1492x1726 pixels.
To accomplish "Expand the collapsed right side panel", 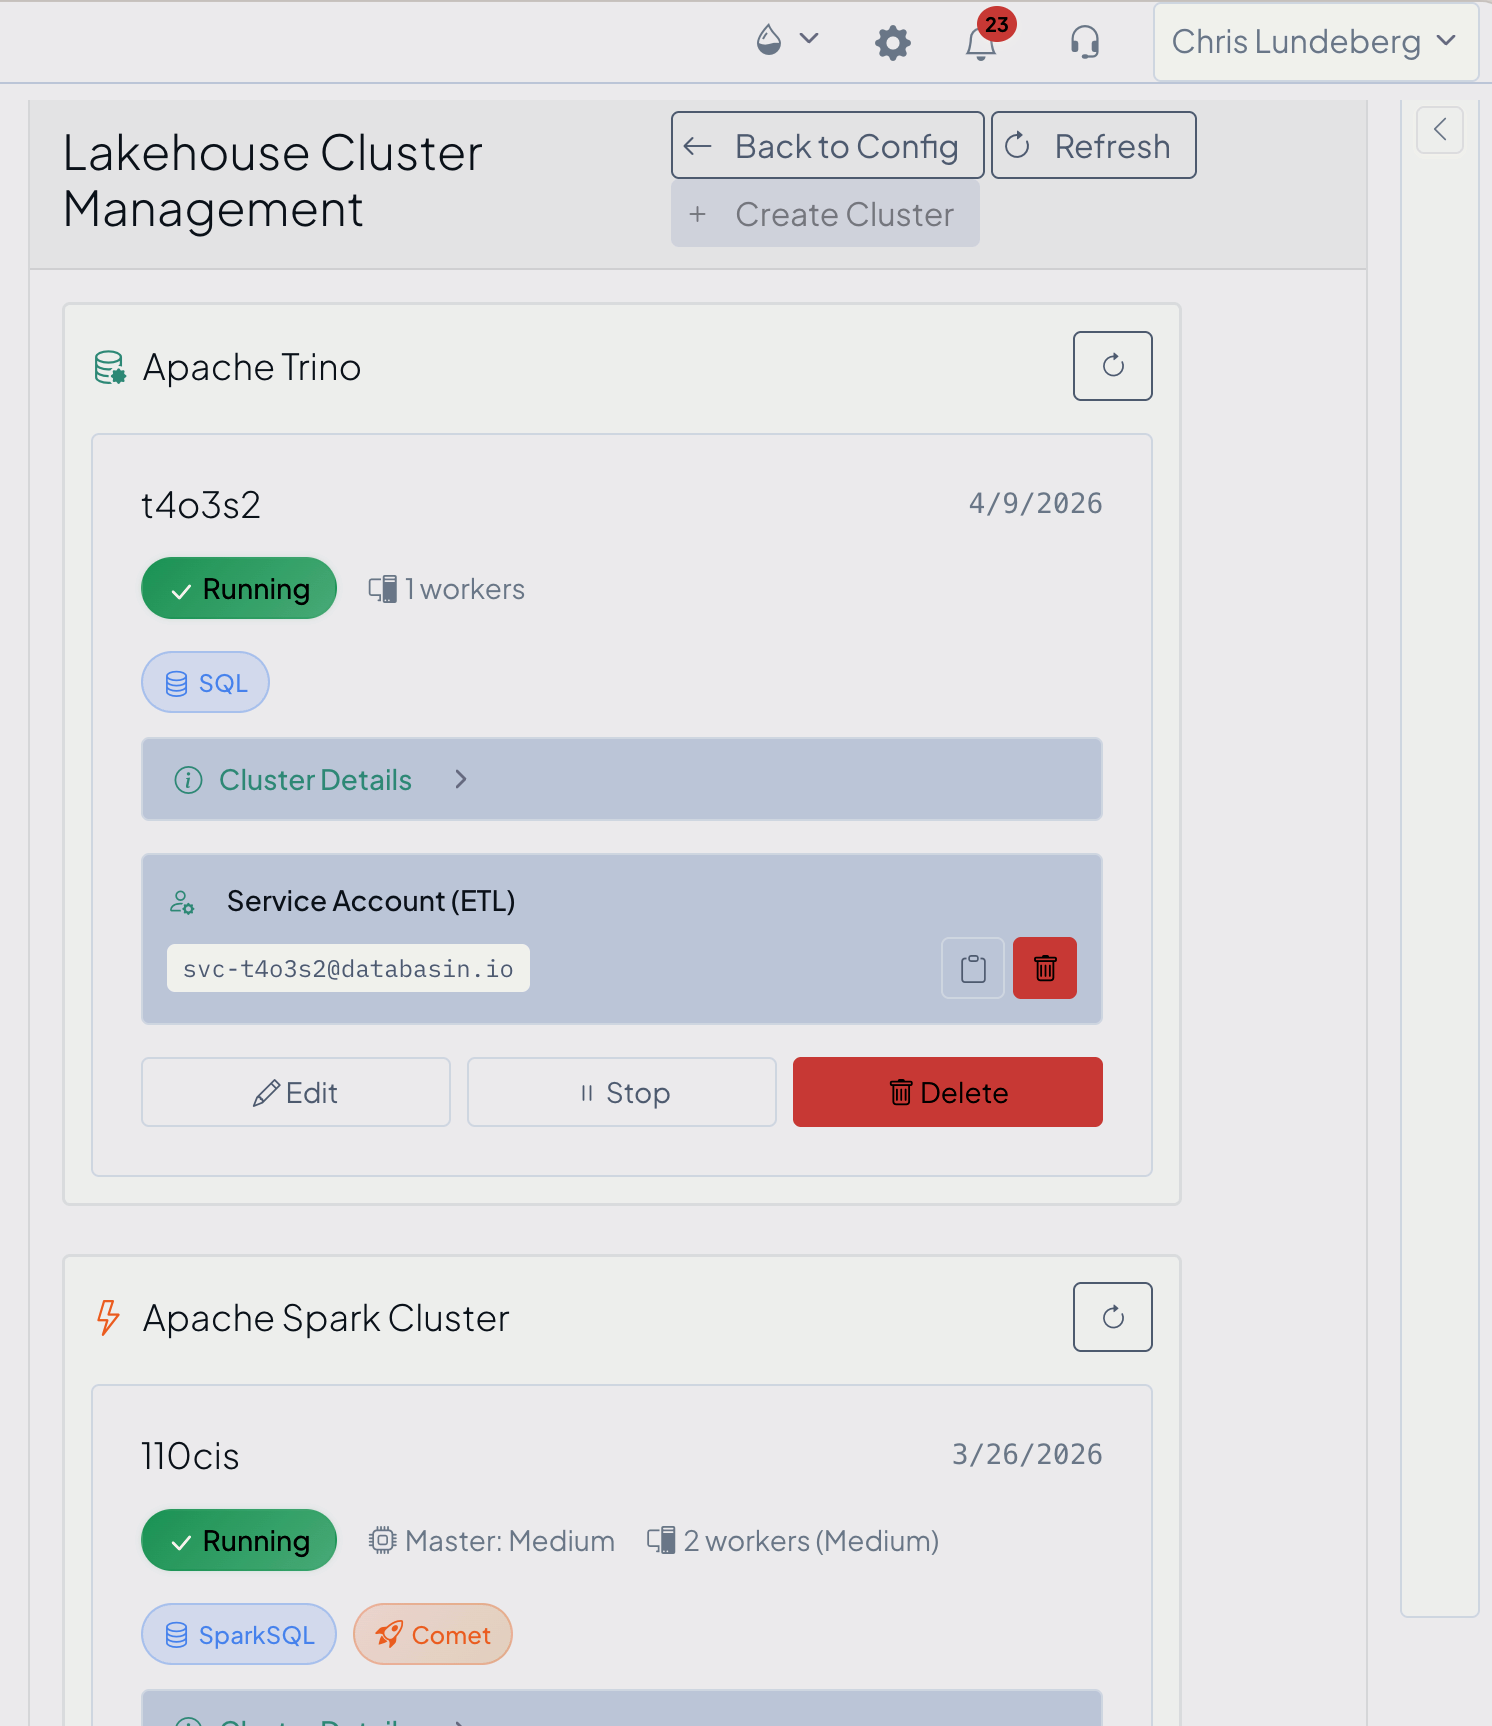I will 1440,130.
